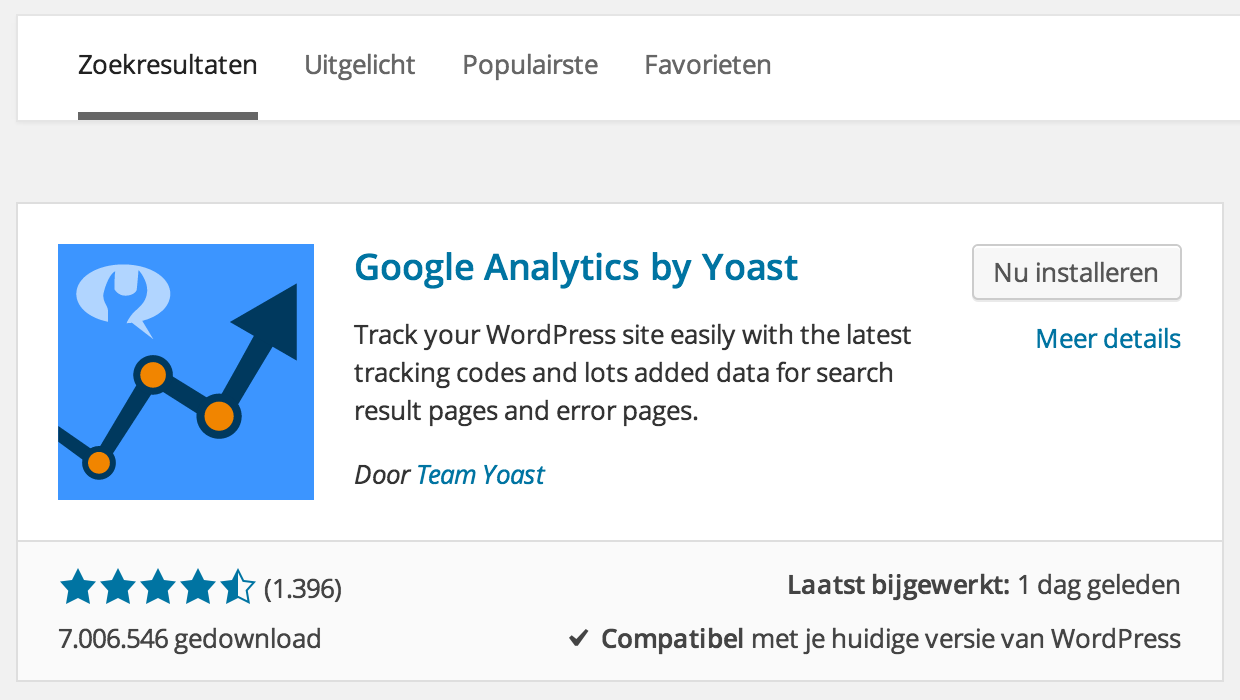Click the third rating star
1240x700 pixels.
click(158, 588)
